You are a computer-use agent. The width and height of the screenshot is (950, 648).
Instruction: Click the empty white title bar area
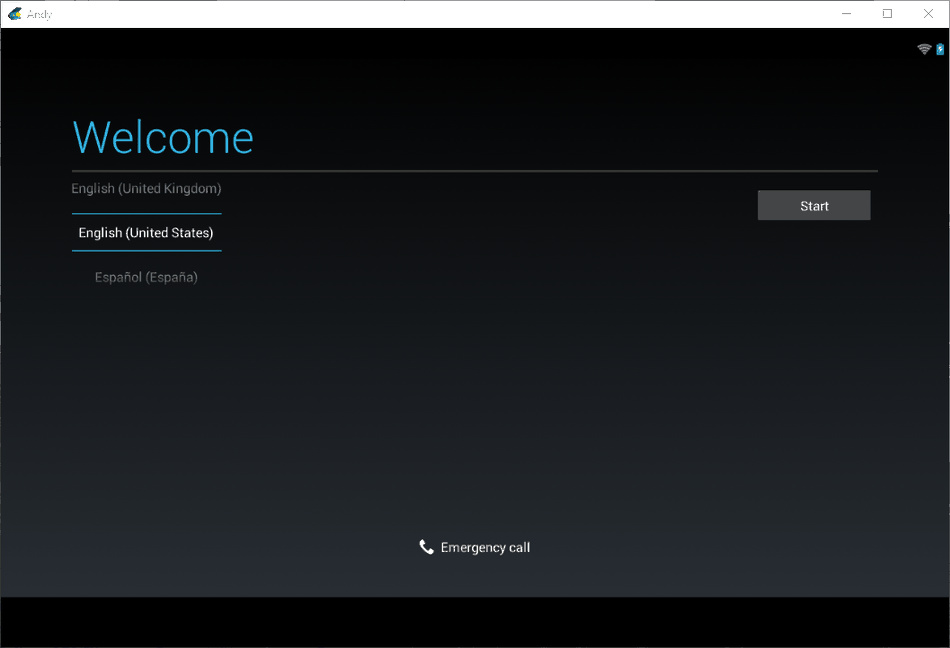(450, 14)
